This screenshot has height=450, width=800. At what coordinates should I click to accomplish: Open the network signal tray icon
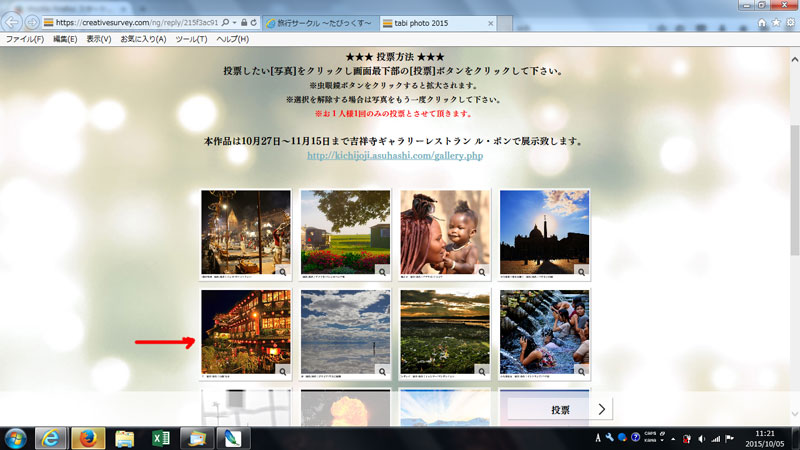point(716,439)
